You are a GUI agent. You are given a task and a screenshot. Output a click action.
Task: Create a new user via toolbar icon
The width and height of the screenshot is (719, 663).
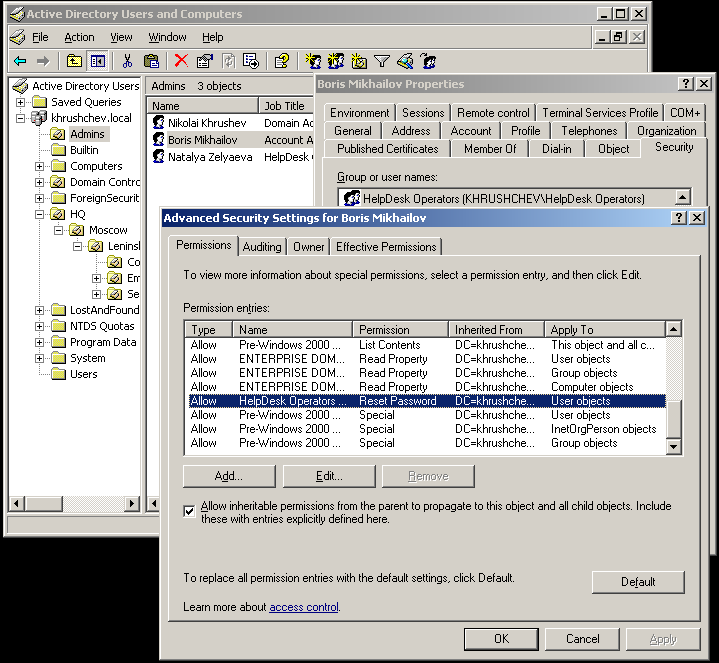[x=313, y=61]
